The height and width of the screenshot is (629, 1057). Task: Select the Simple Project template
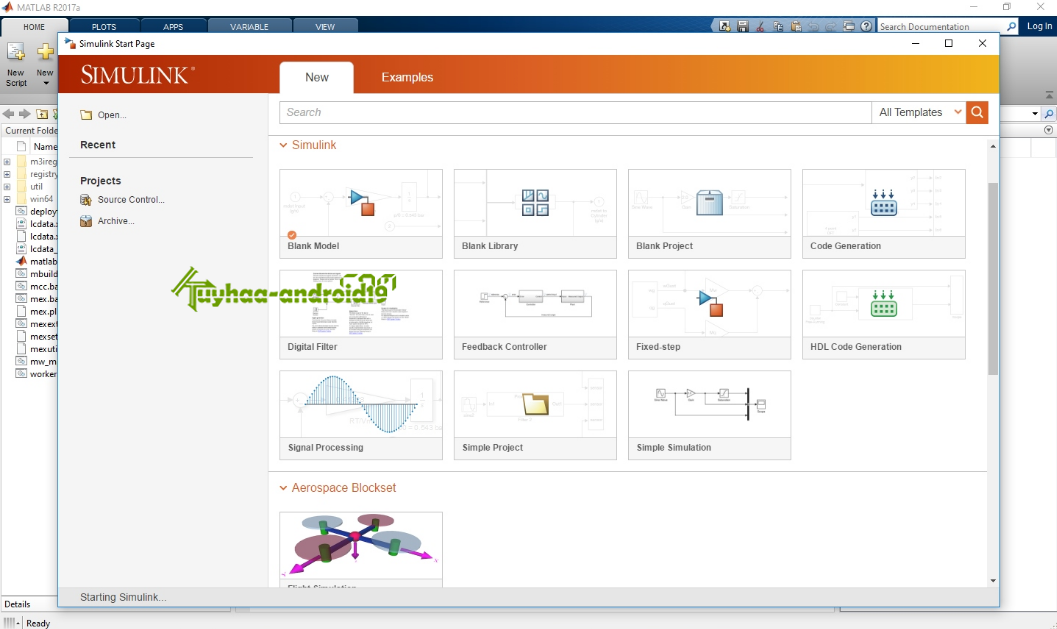(x=535, y=415)
